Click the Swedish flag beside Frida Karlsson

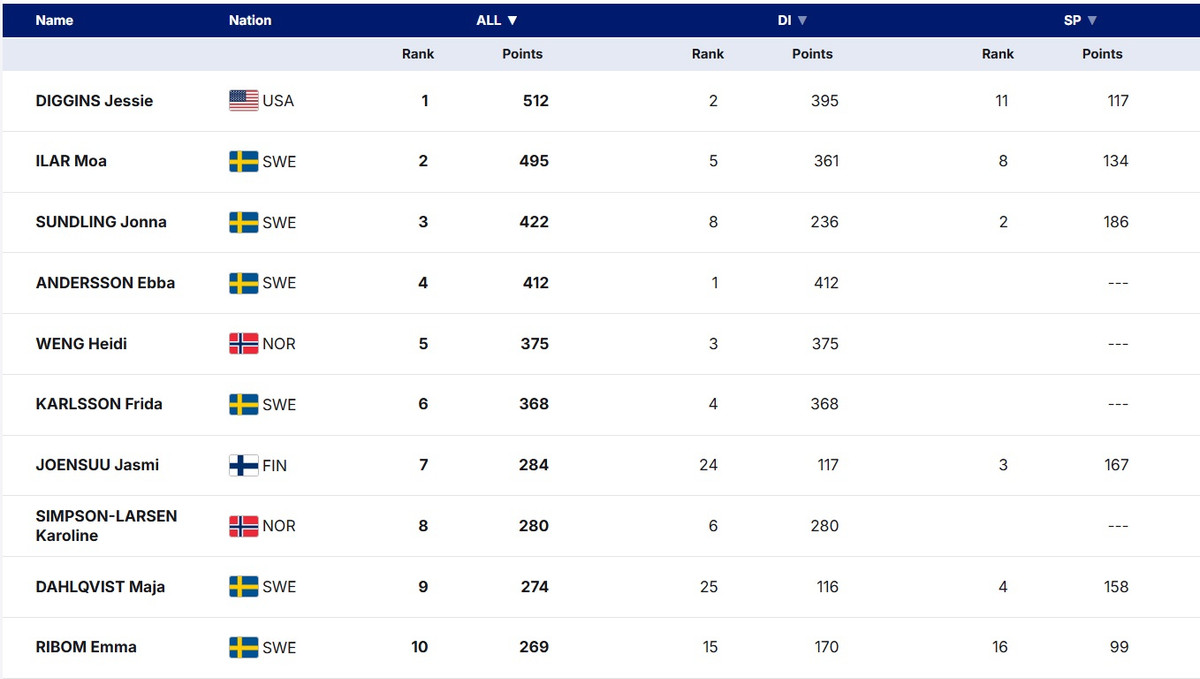point(243,404)
